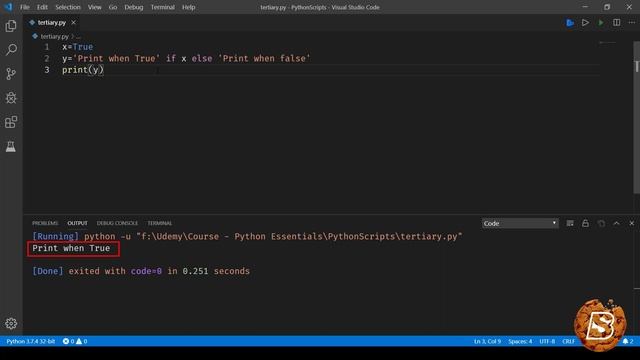This screenshot has width=640, height=360.
Task: Run Python file with green play icon
Action: coord(601,23)
